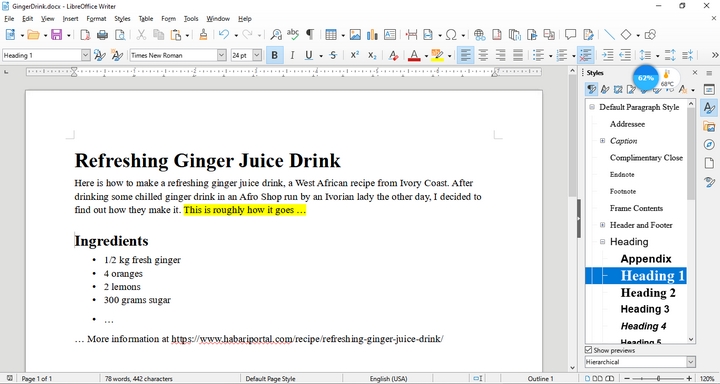
Task: Clone formatting with the paintbrush icon
Action: pos(203,34)
